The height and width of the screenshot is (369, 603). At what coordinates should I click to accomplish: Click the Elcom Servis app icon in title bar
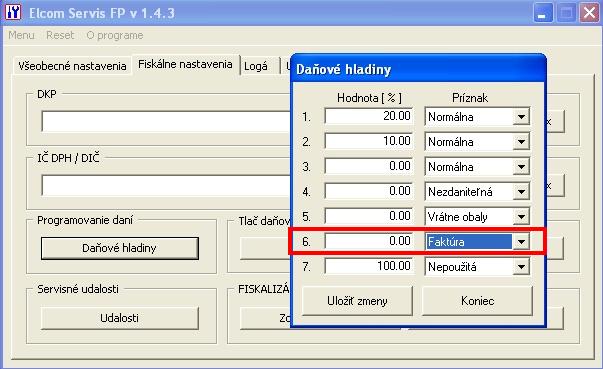13,12
